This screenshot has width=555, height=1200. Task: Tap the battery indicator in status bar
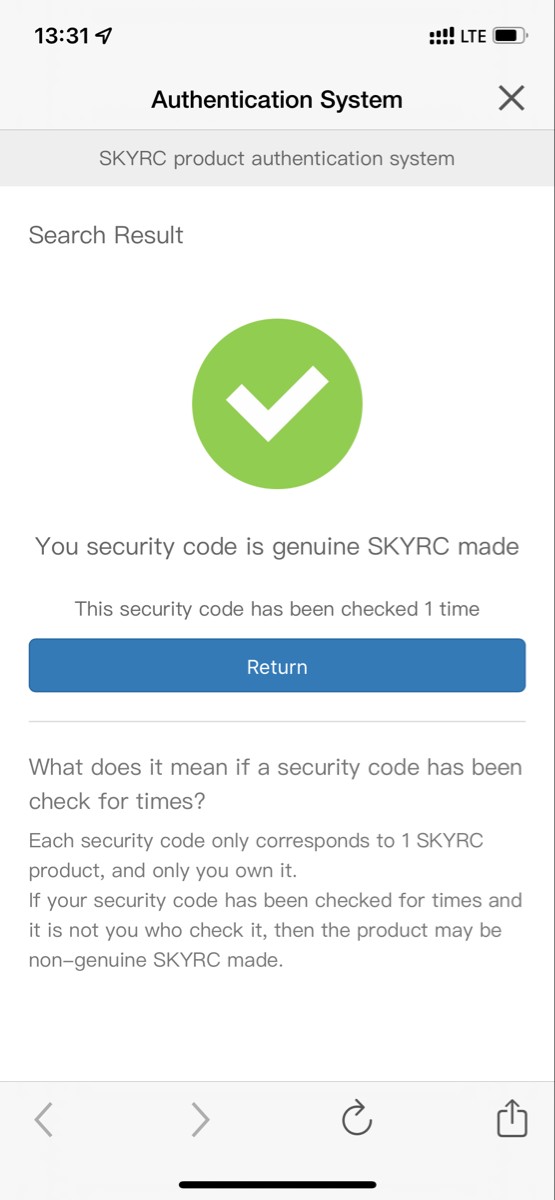point(509,36)
